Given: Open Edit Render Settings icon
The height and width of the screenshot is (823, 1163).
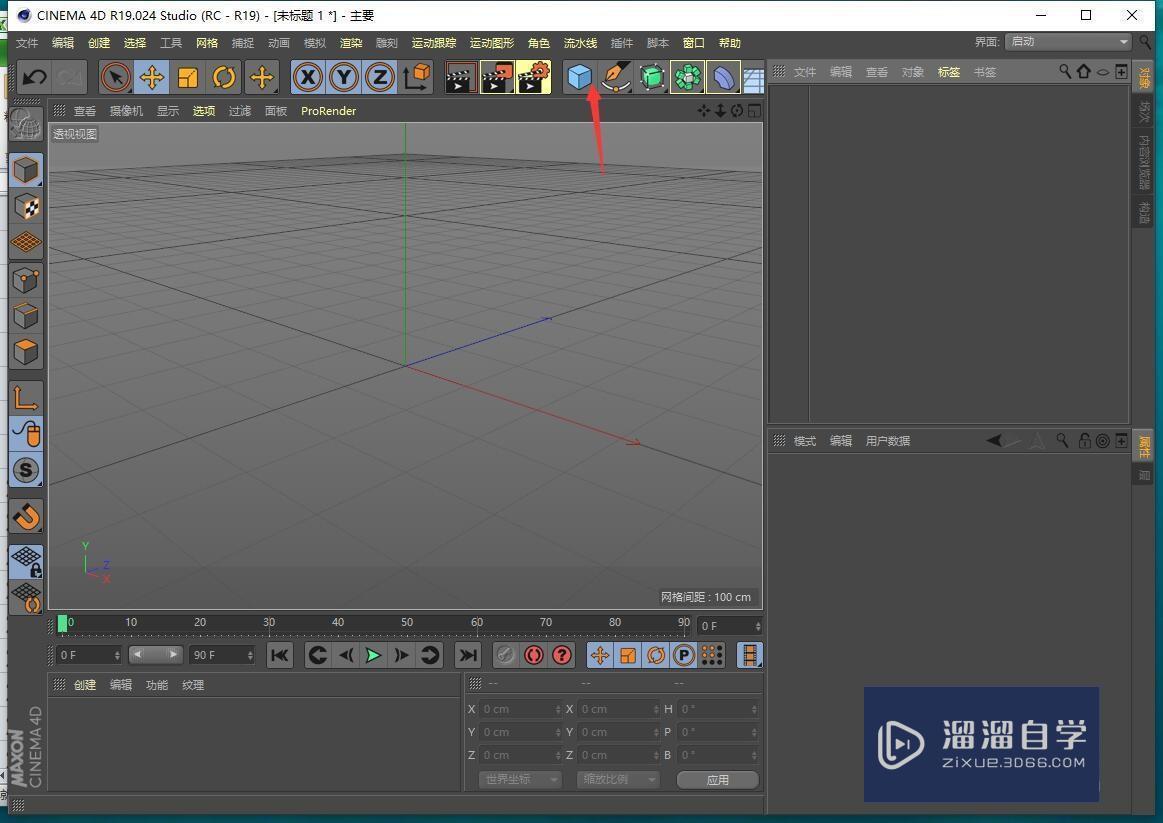Looking at the screenshot, I should (x=534, y=77).
